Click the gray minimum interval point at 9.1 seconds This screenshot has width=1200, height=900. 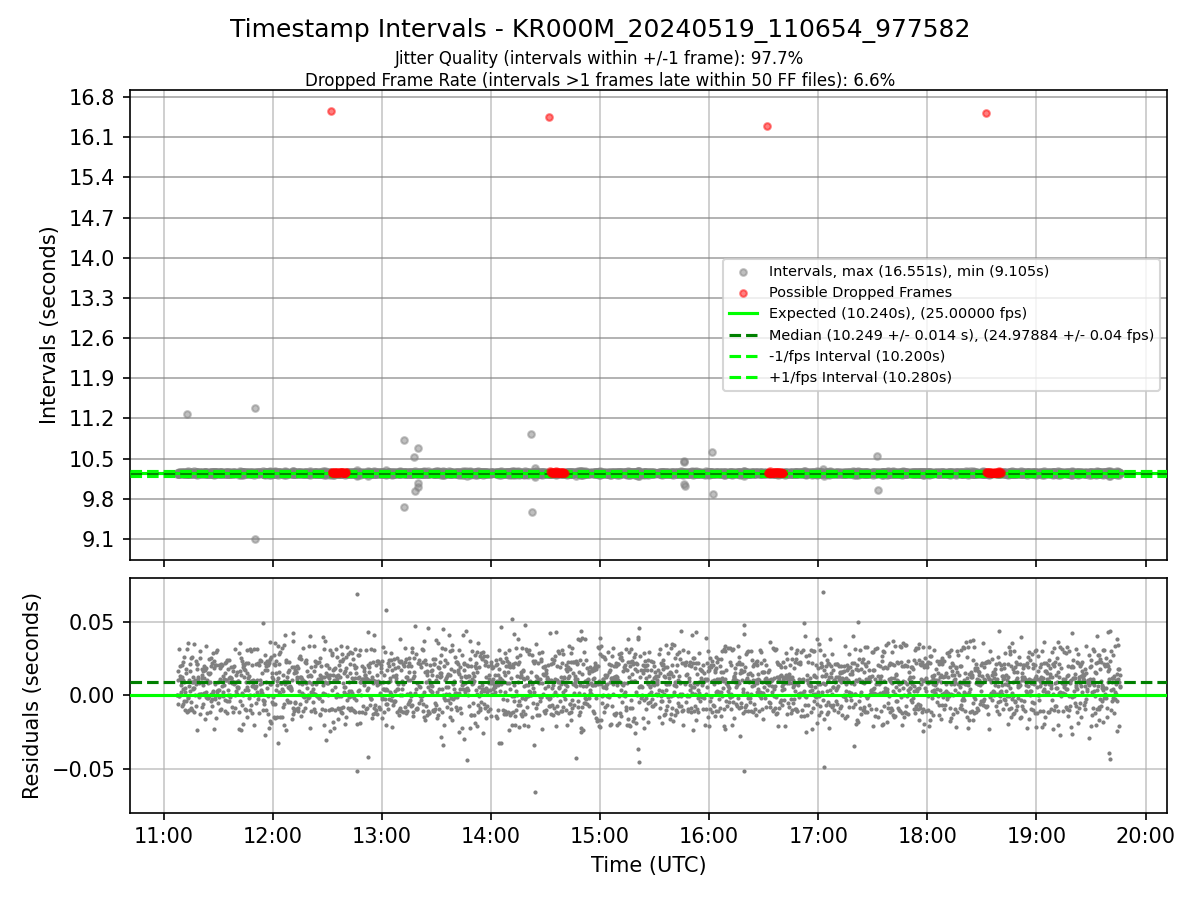pos(255,539)
